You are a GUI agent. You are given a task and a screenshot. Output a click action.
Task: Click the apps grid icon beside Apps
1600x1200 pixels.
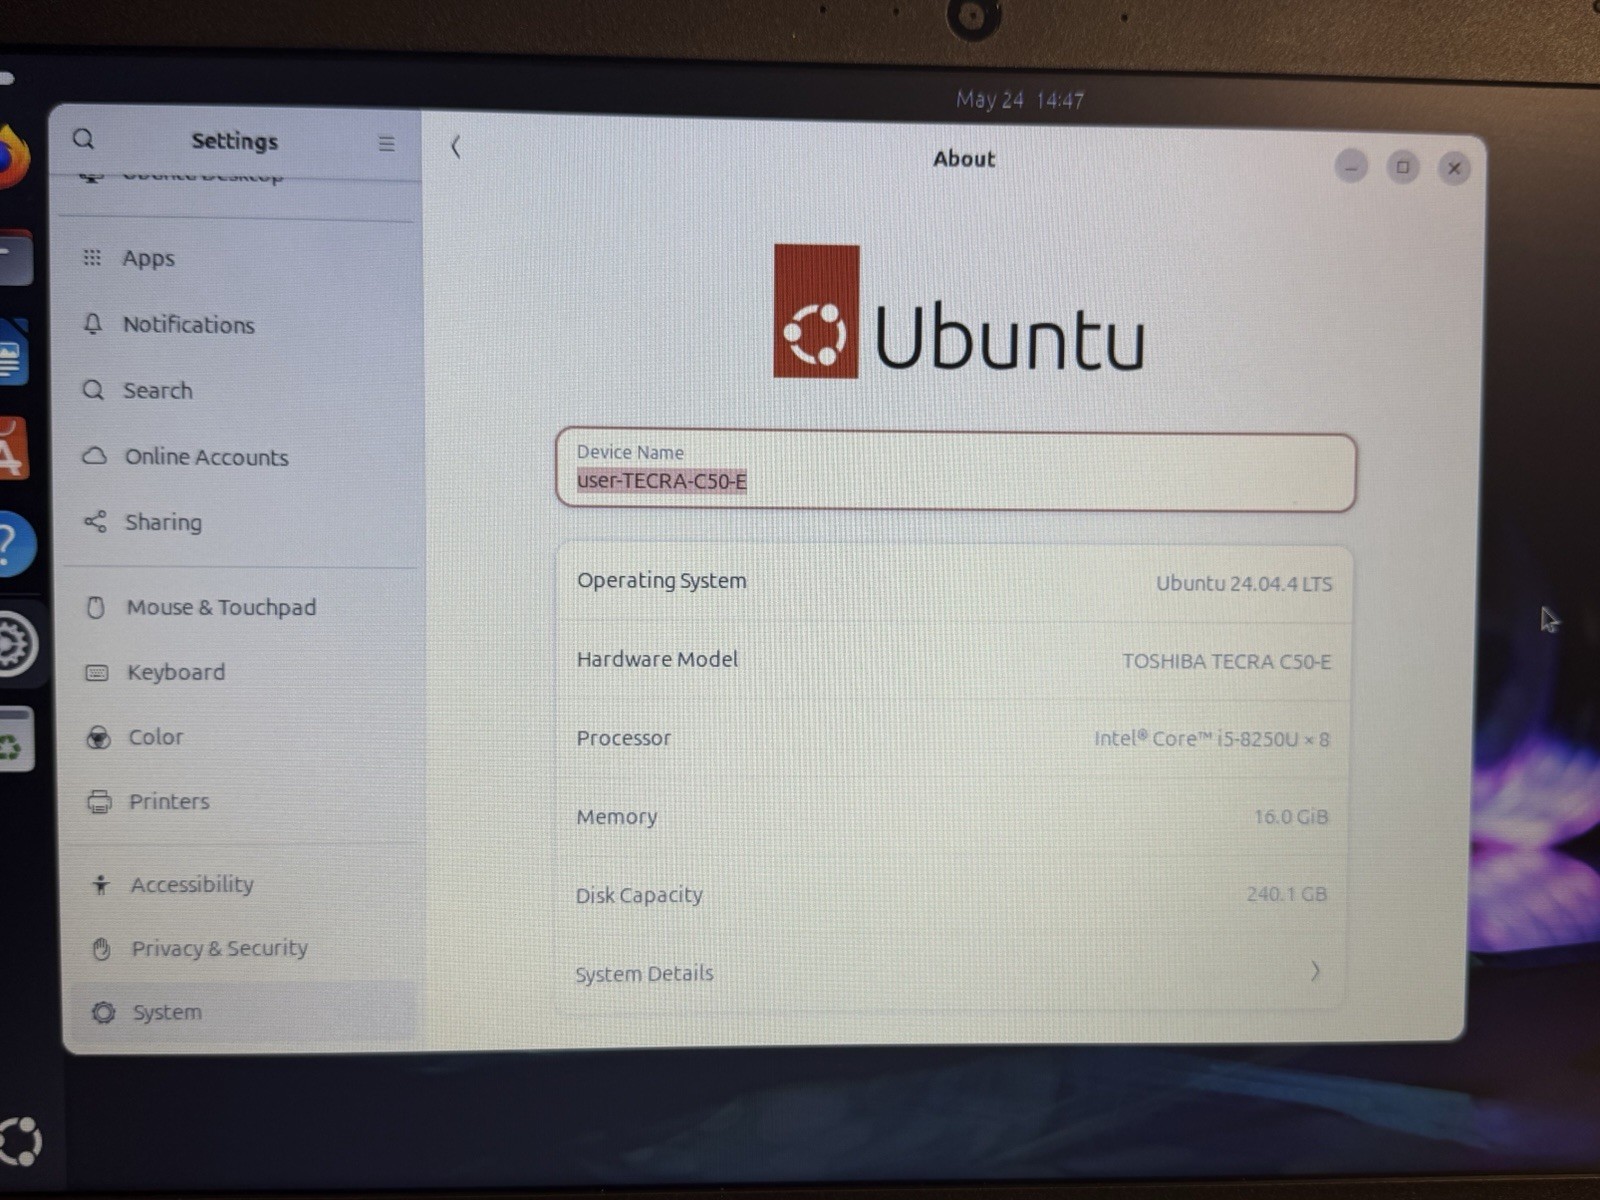[x=92, y=258]
